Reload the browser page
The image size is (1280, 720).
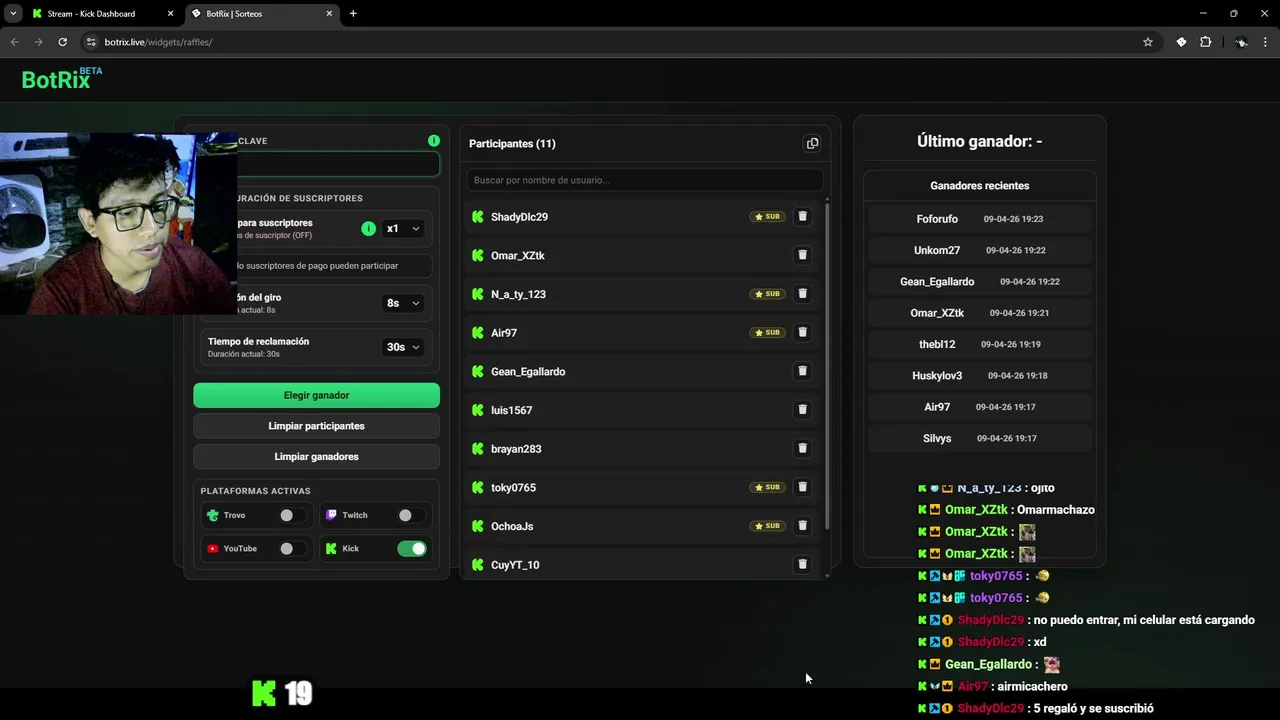point(62,42)
